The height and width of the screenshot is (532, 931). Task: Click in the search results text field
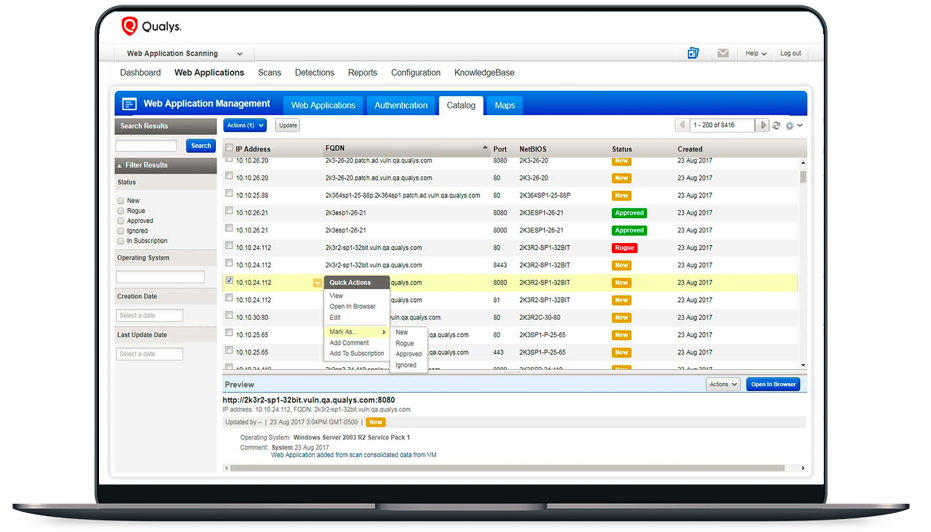click(x=146, y=146)
